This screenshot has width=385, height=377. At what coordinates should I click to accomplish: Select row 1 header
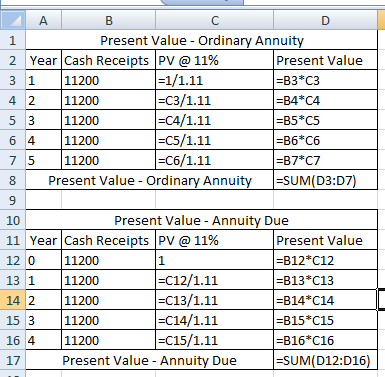[x=13, y=40]
